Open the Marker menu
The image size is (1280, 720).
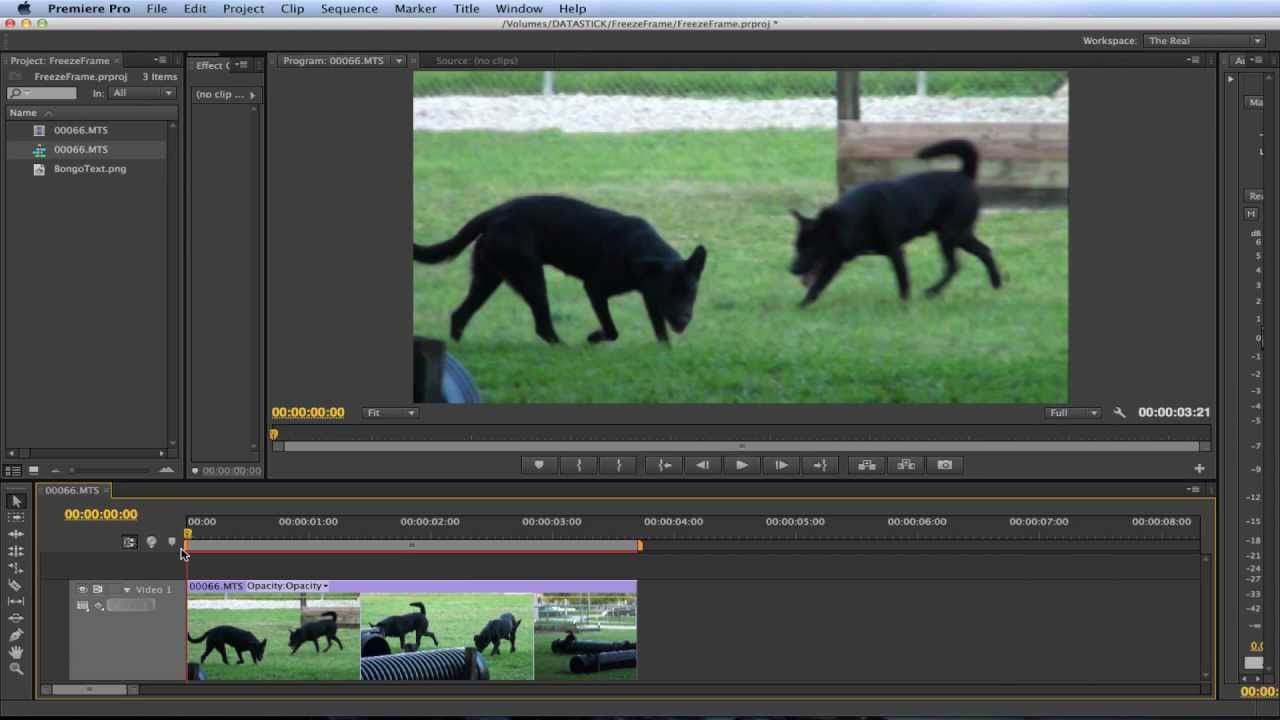pyautogui.click(x=415, y=9)
